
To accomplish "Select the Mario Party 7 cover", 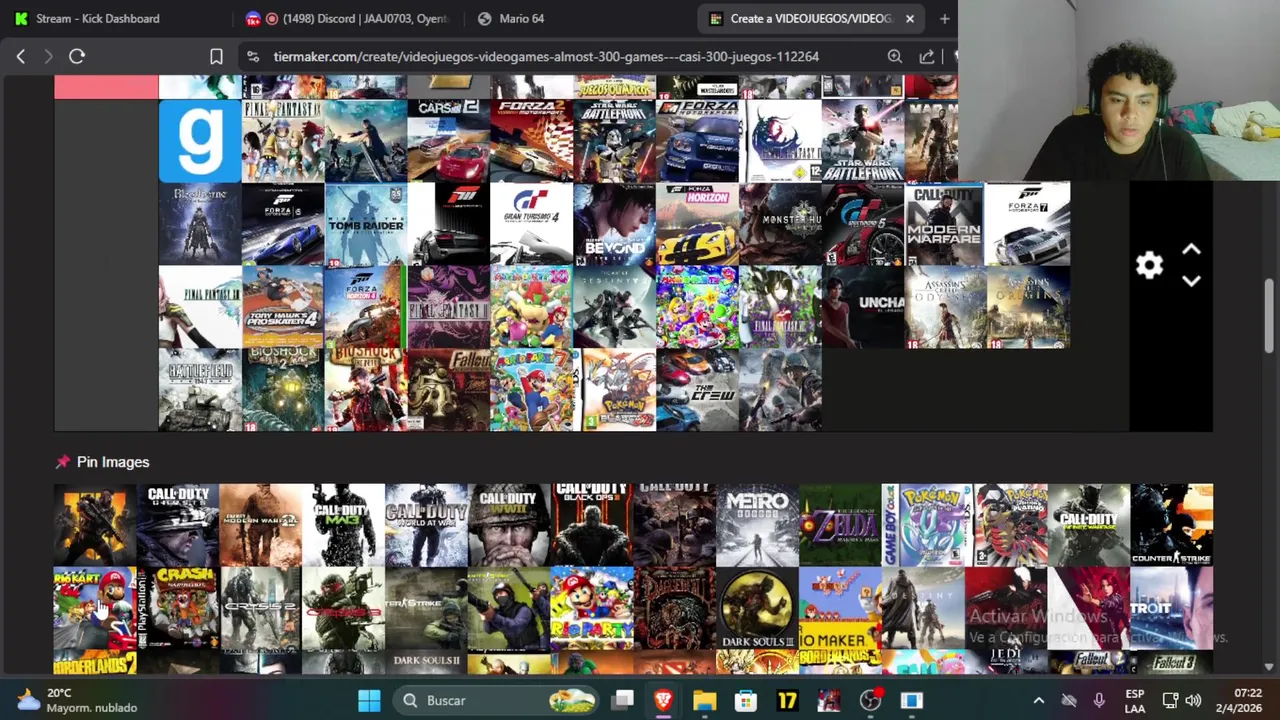I will pos(531,390).
